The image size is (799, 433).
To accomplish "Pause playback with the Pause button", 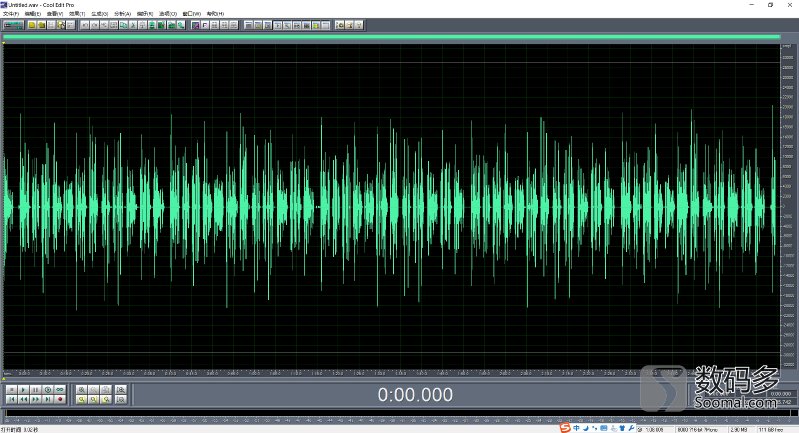I will tap(35, 388).
